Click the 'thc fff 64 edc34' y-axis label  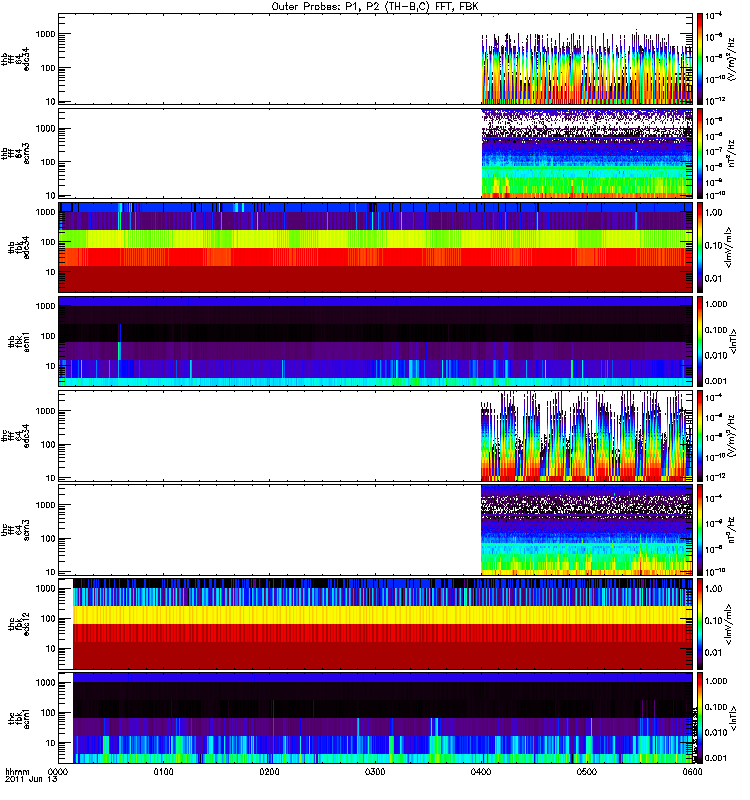click(x=16, y=436)
